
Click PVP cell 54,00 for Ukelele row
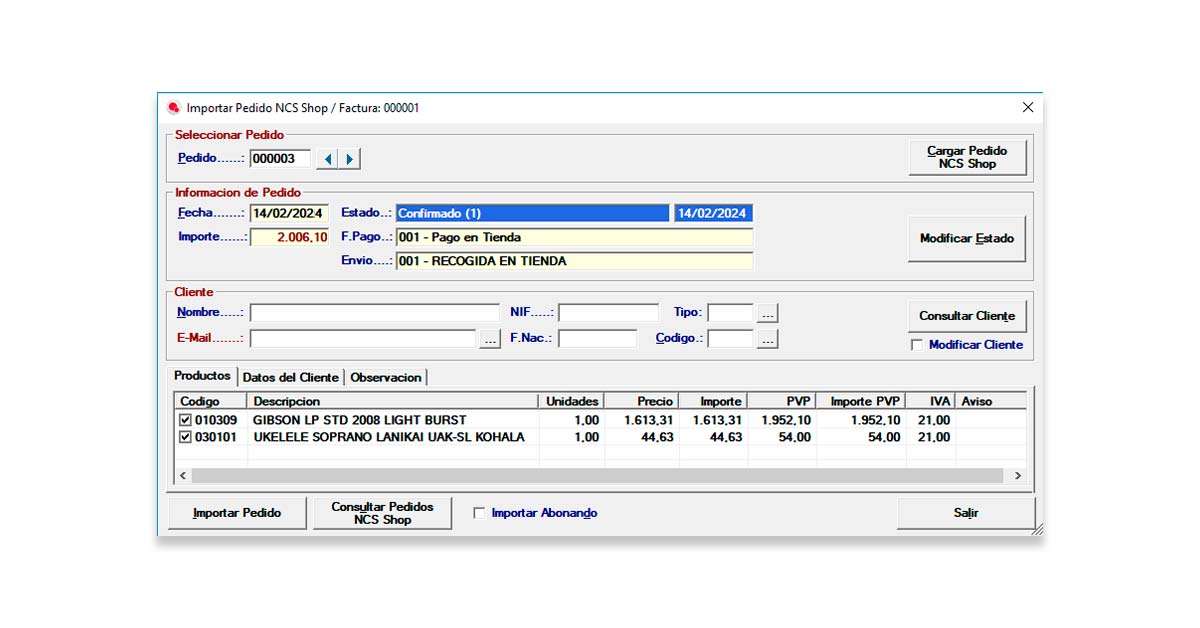(x=794, y=437)
